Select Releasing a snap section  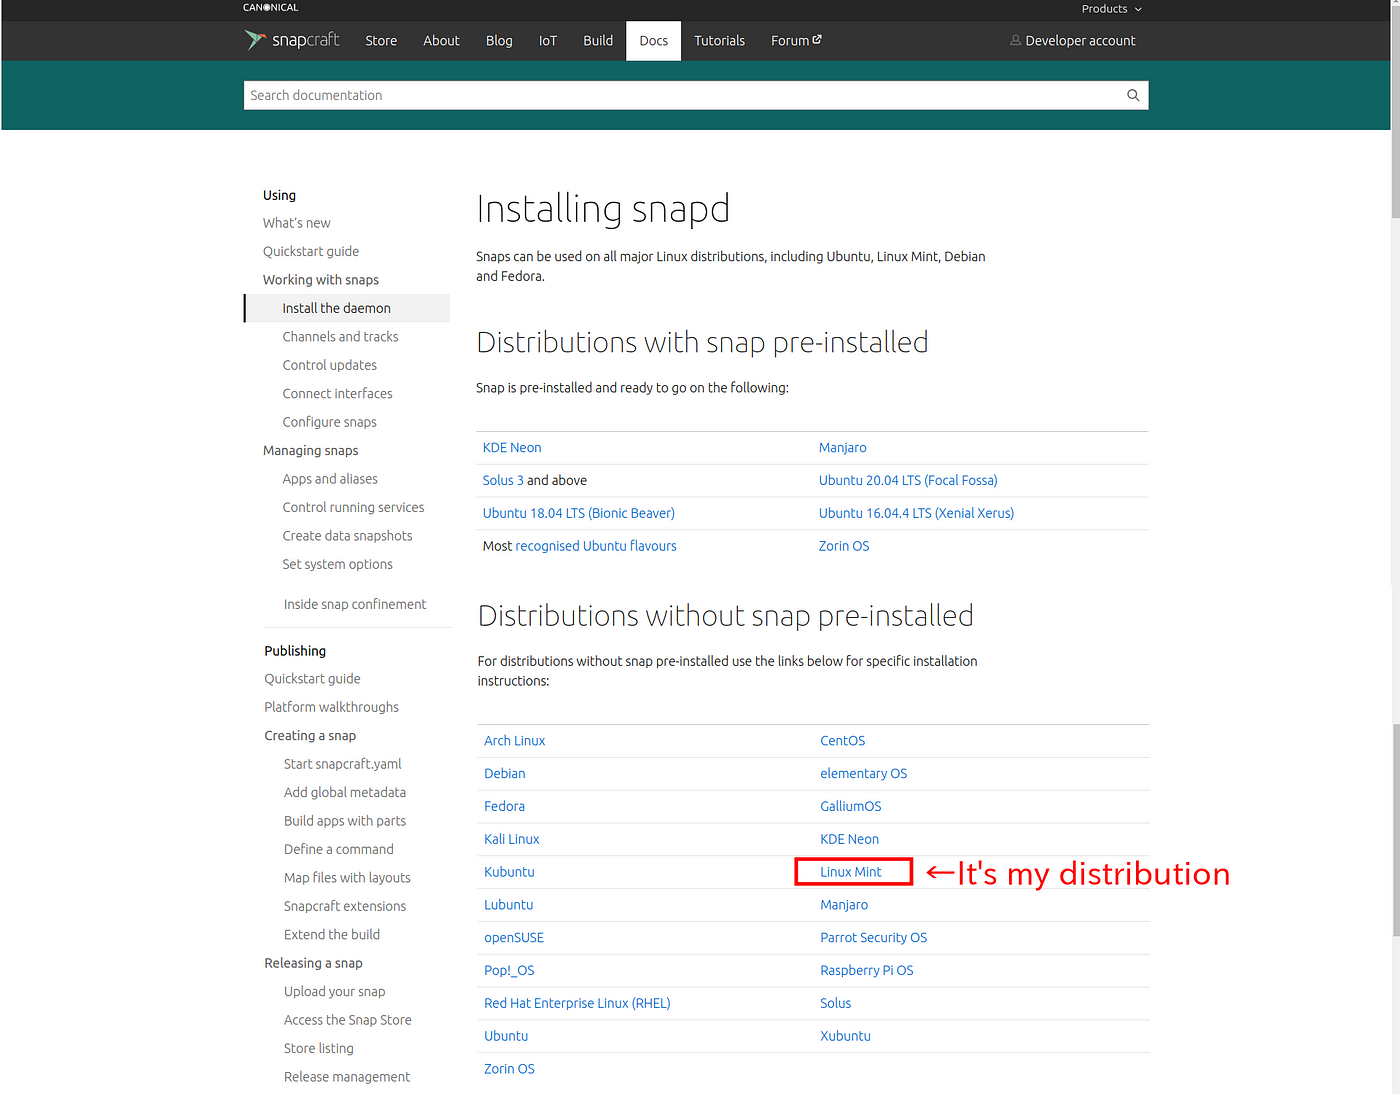(313, 964)
